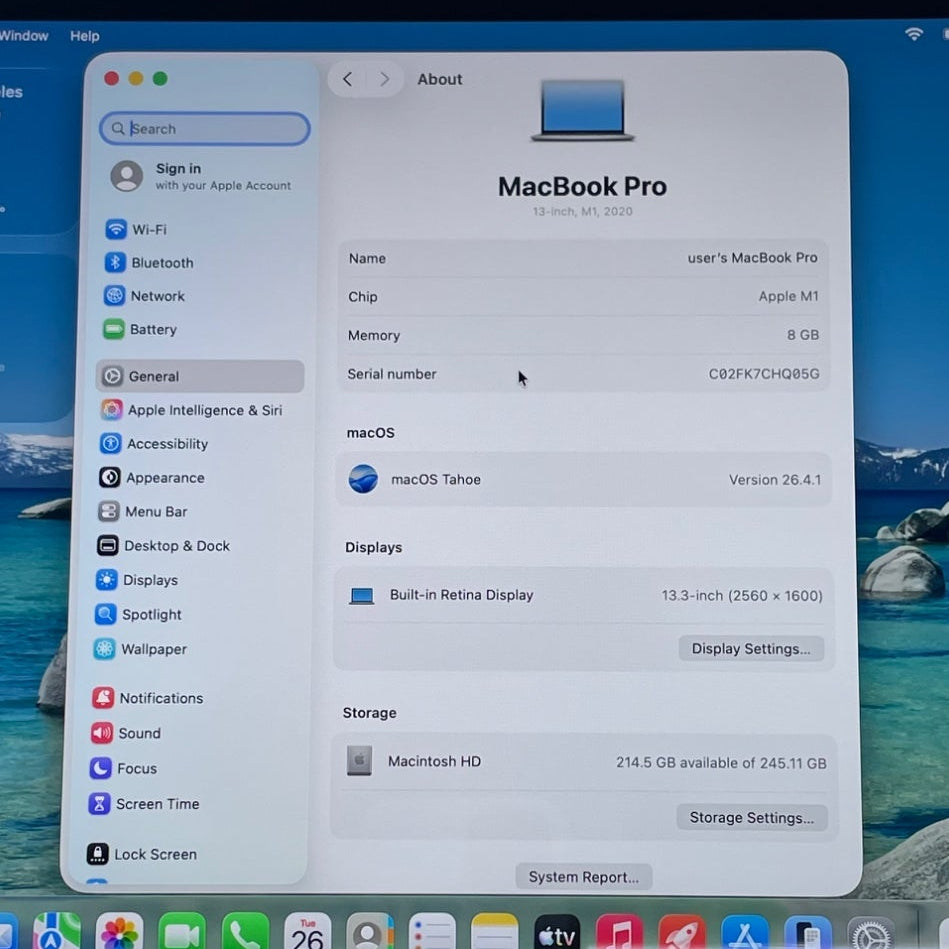This screenshot has width=949, height=949.
Task: Open Displays settings in sidebar
Action: tap(137, 580)
